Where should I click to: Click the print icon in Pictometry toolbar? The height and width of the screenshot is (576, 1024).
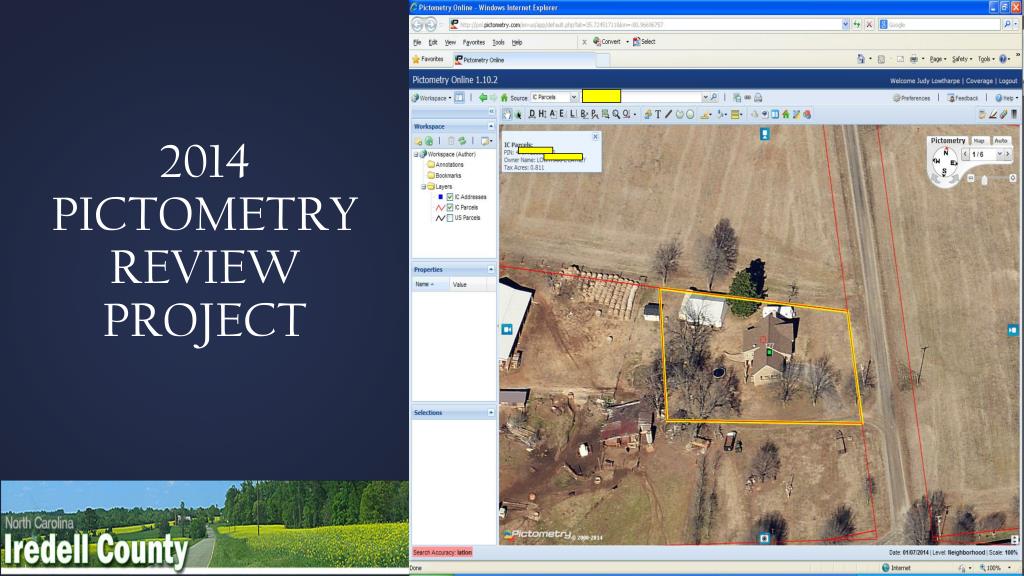(x=758, y=97)
